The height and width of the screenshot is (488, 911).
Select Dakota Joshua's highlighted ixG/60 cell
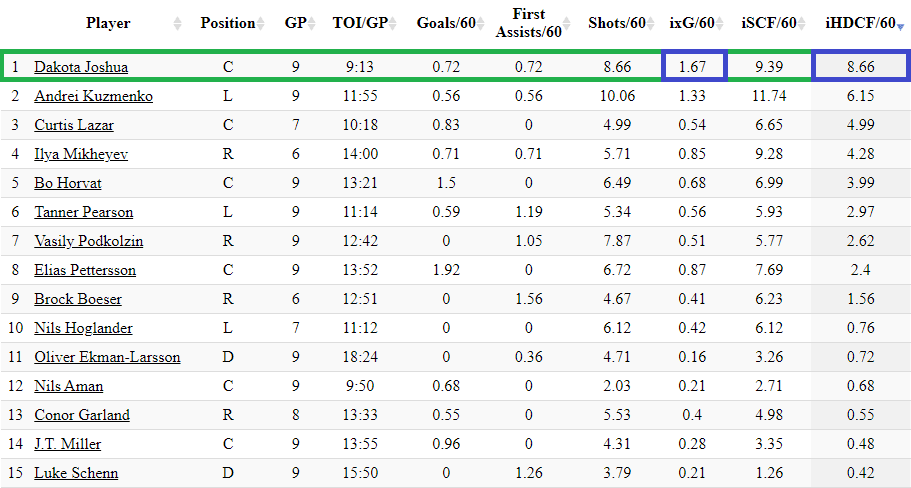point(693,67)
